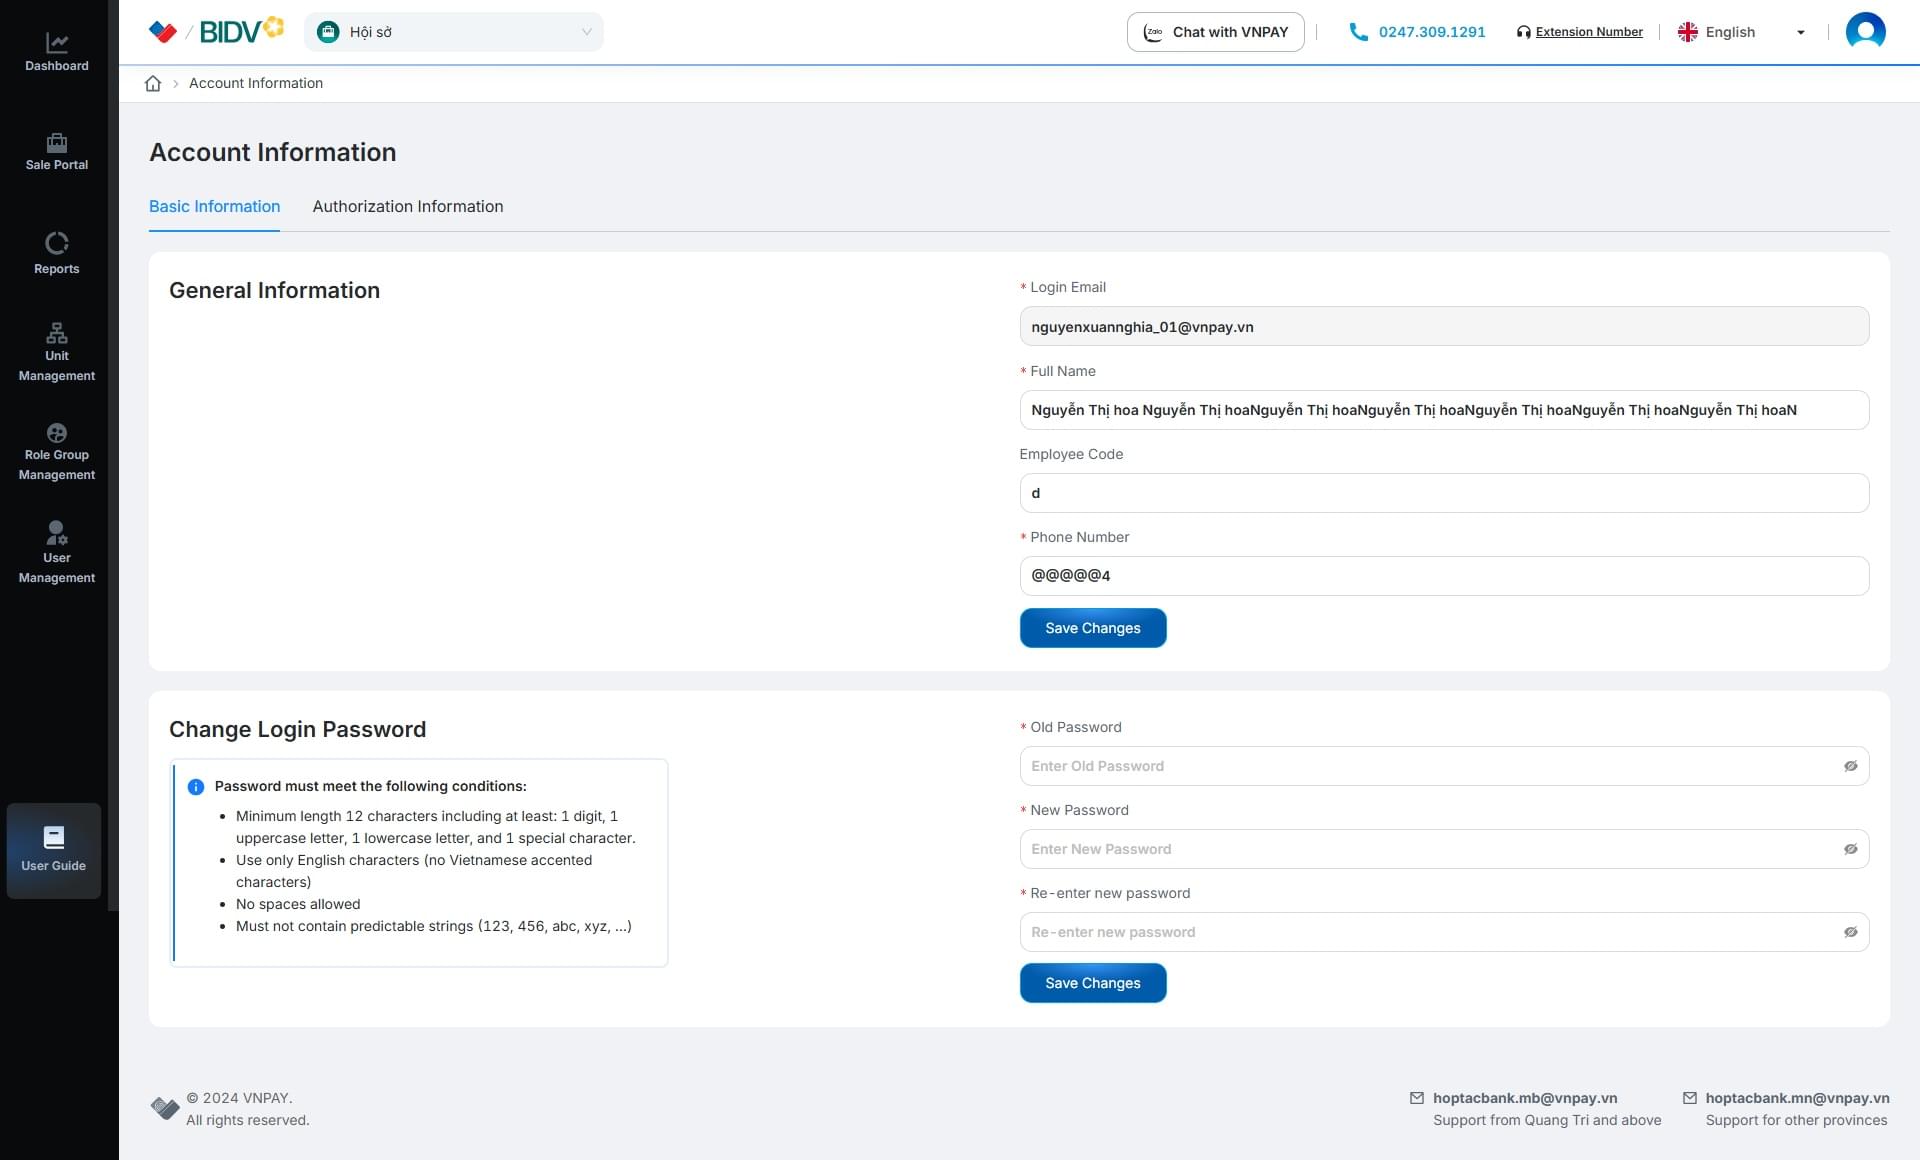The width and height of the screenshot is (1920, 1160).
Task: Open the Dashboard sidebar icon
Action: [x=57, y=43]
